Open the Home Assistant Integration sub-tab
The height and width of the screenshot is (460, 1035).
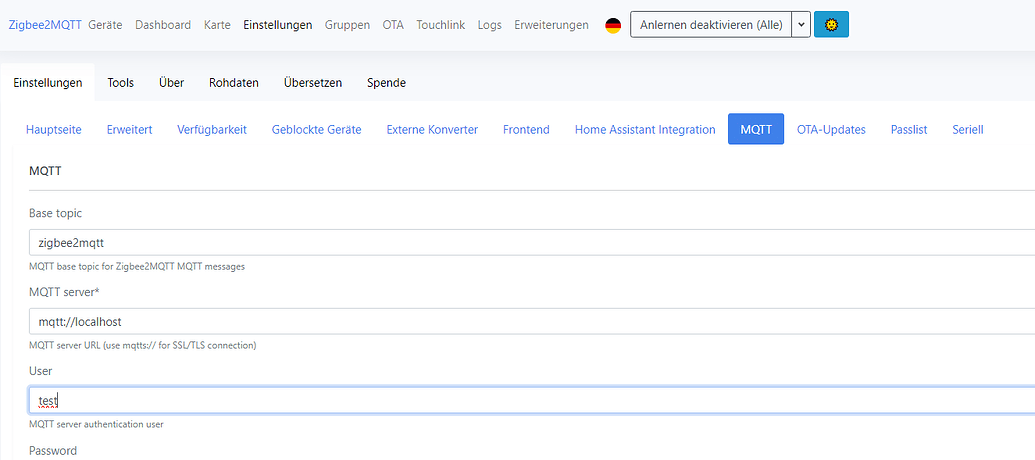click(645, 130)
